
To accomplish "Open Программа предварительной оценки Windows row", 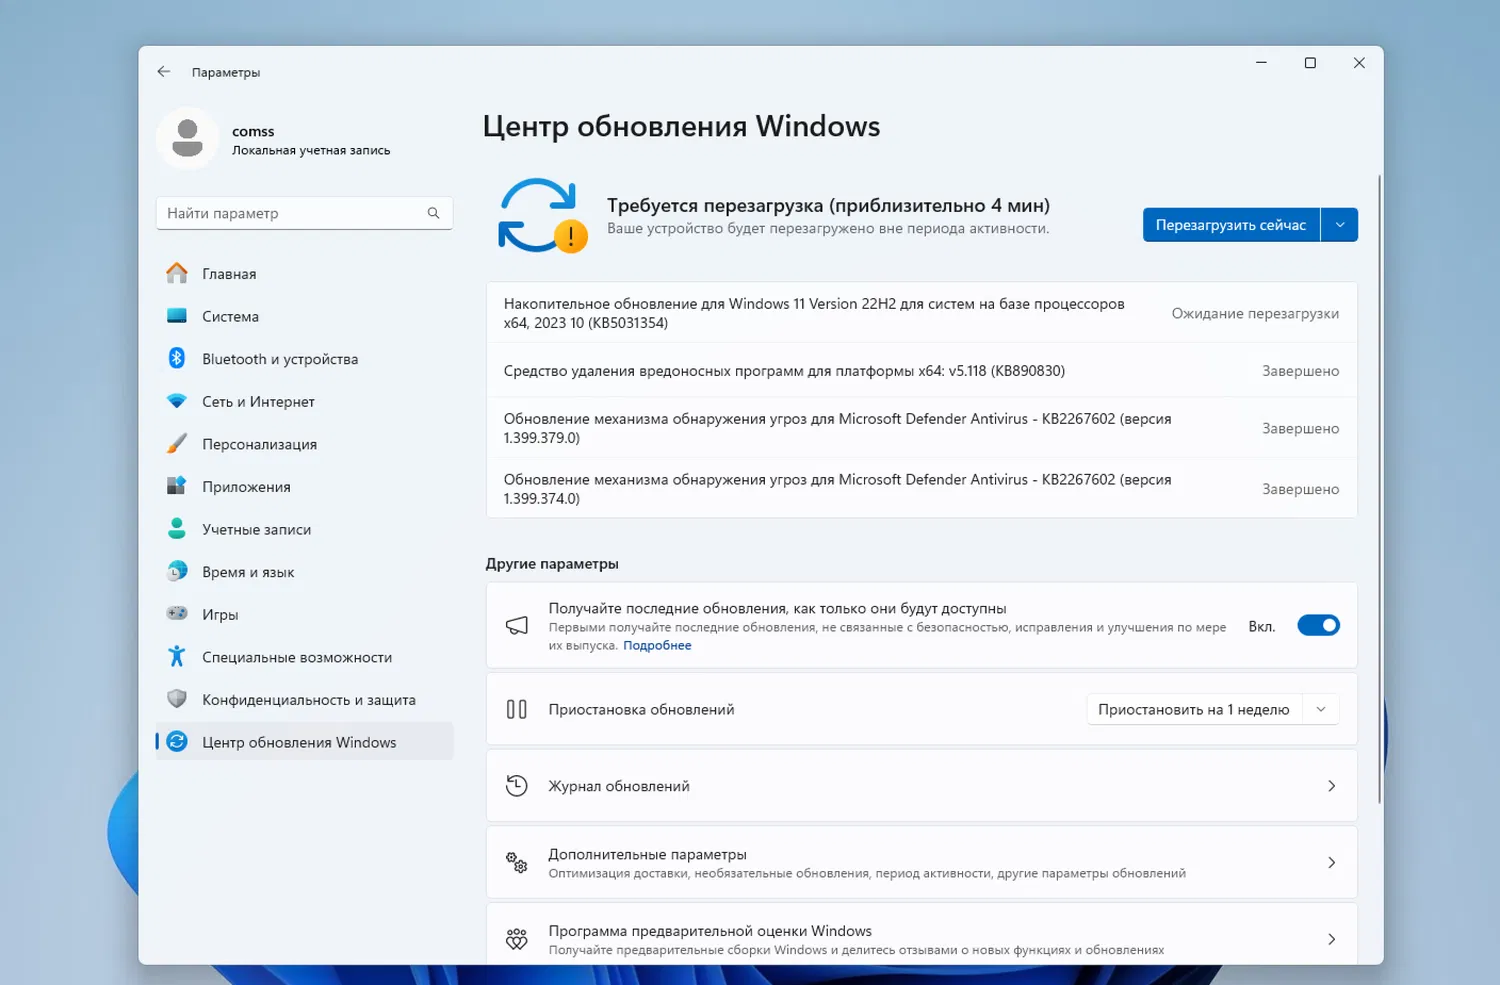I will pos(921,935).
